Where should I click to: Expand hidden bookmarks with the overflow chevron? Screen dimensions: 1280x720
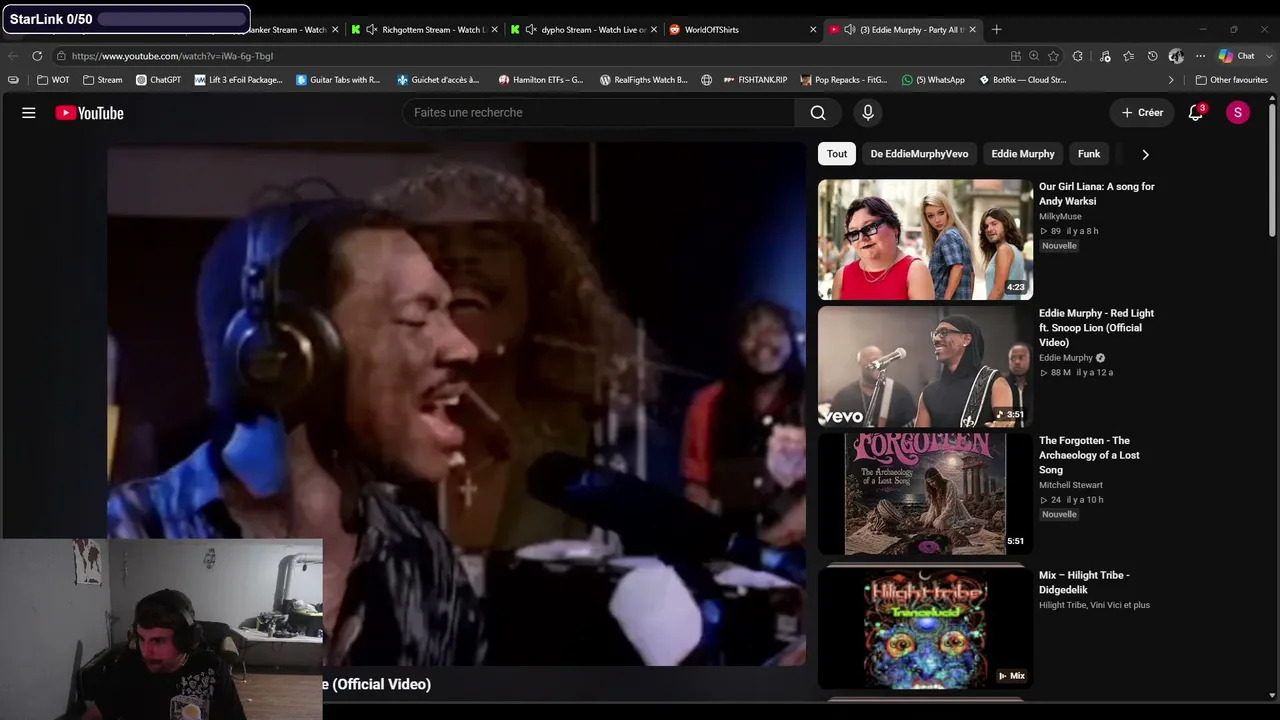[1171, 80]
